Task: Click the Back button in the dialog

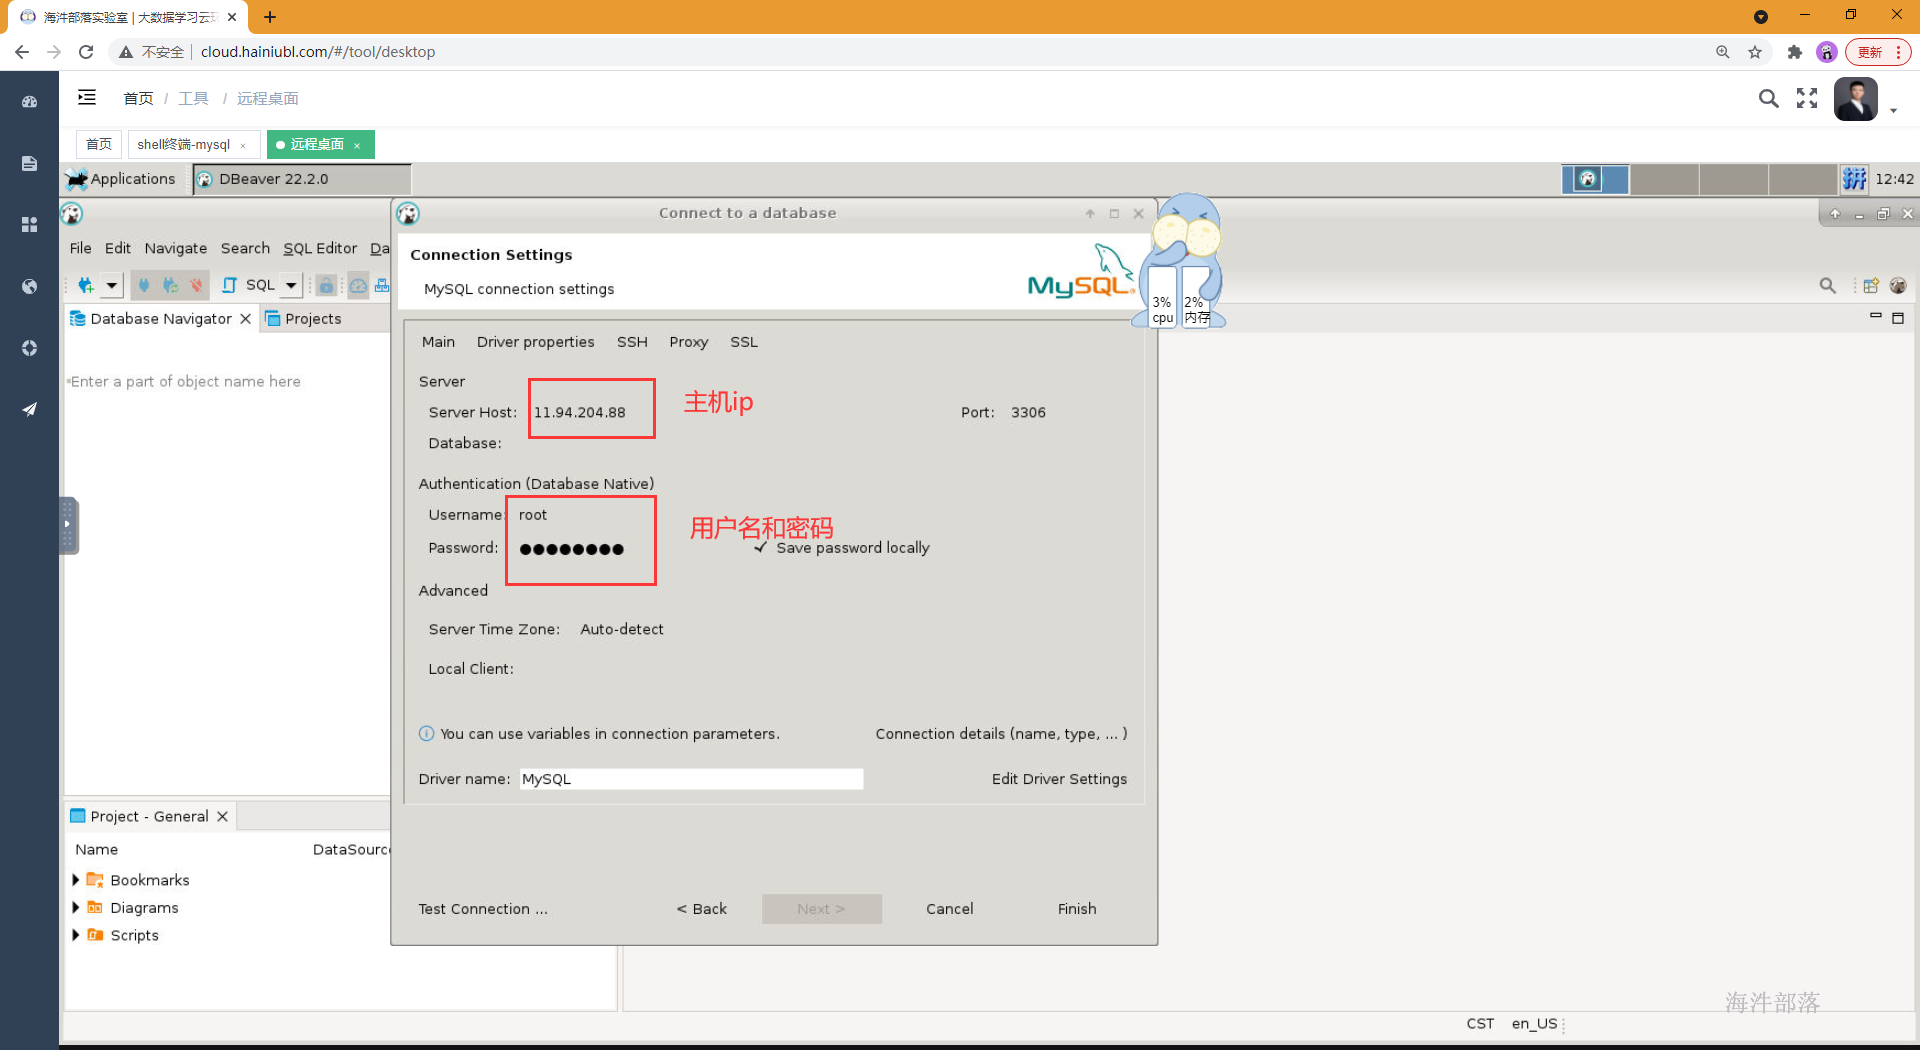Action: click(x=702, y=909)
